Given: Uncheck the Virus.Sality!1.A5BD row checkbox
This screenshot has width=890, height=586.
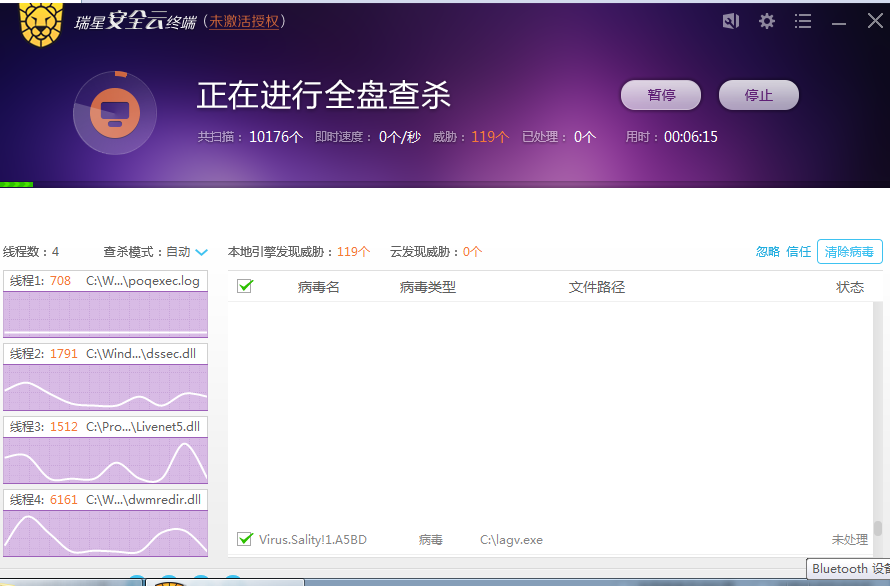Looking at the screenshot, I should pyautogui.click(x=245, y=539).
